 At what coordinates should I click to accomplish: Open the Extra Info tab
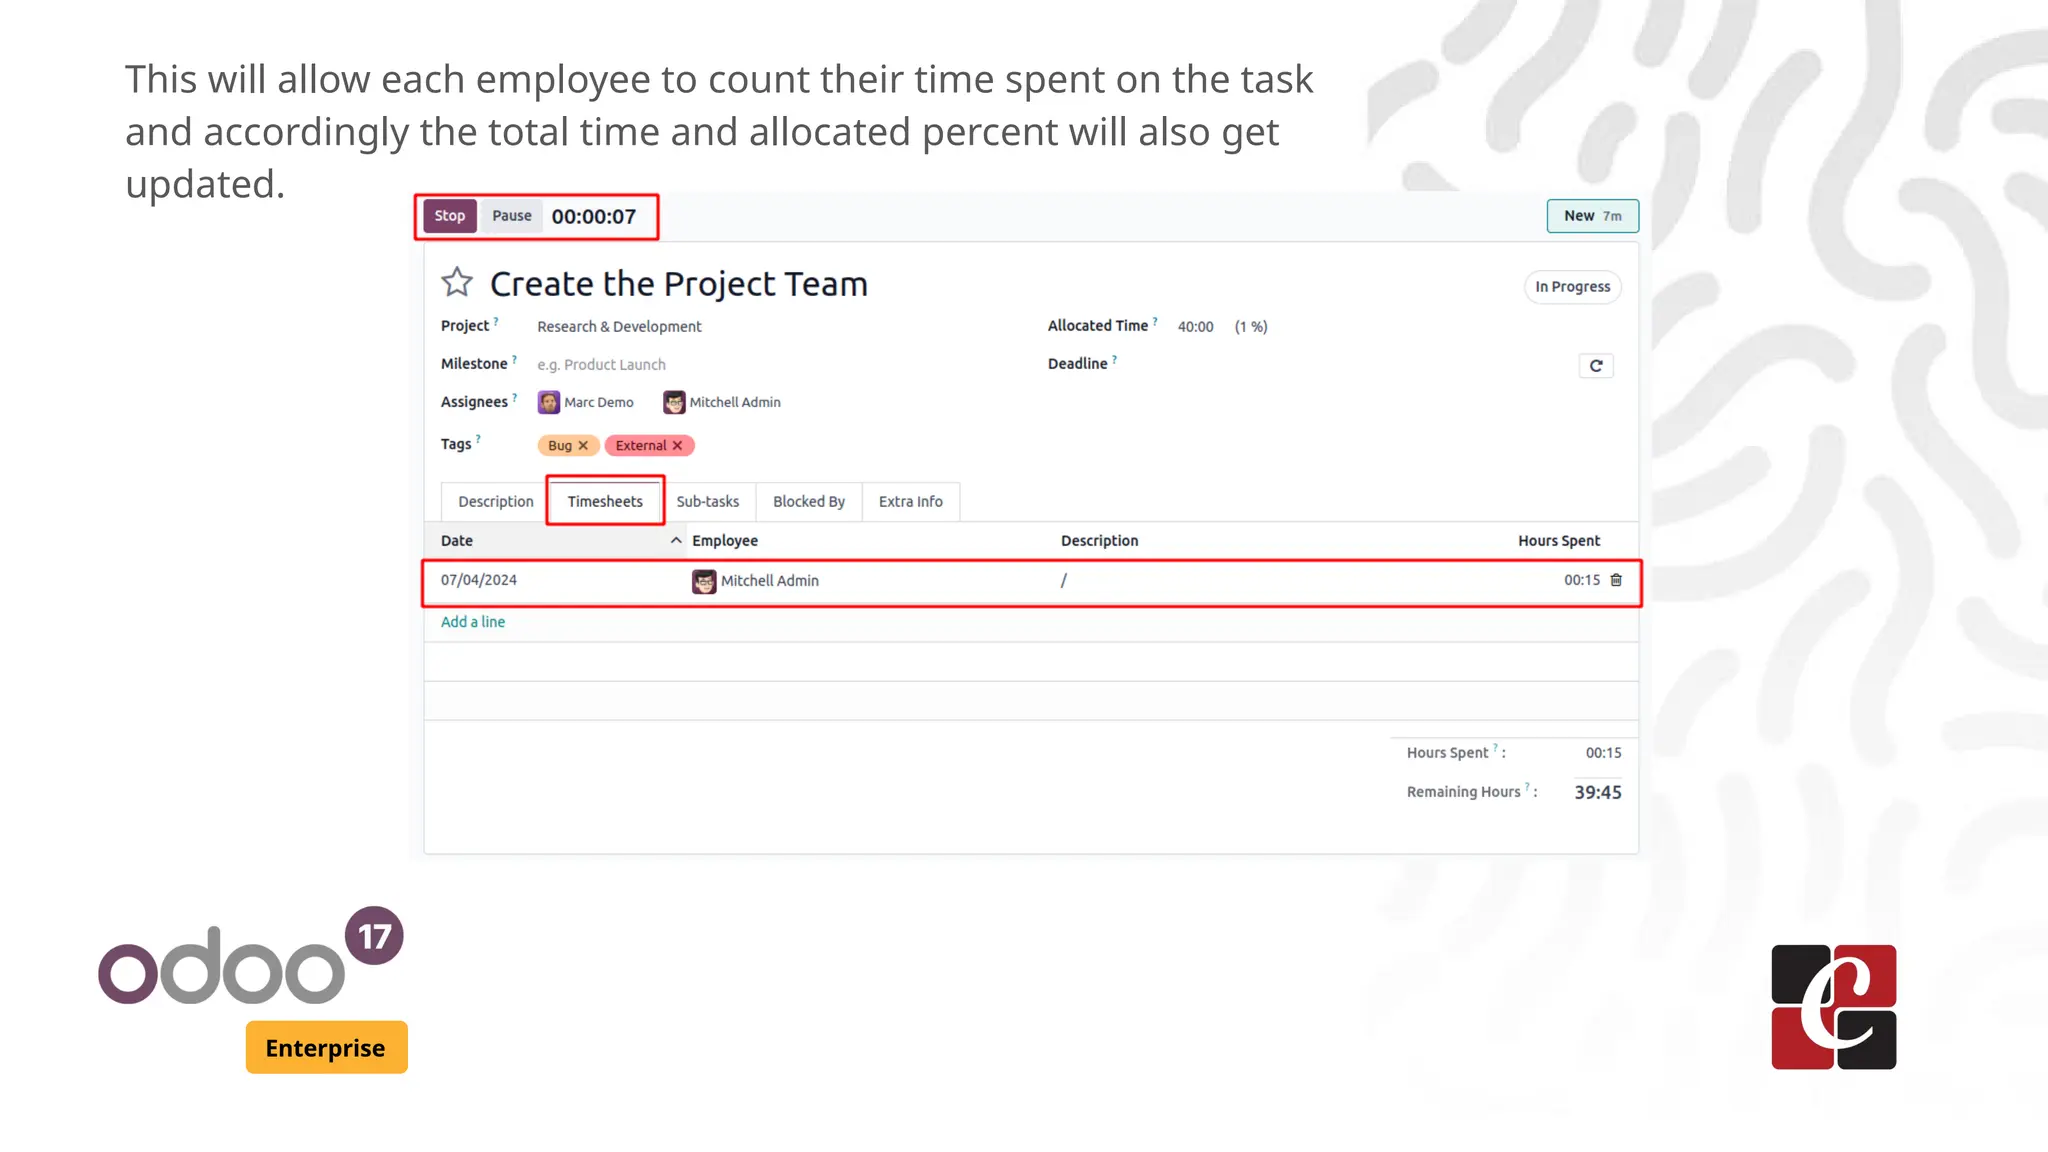coord(910,502)
